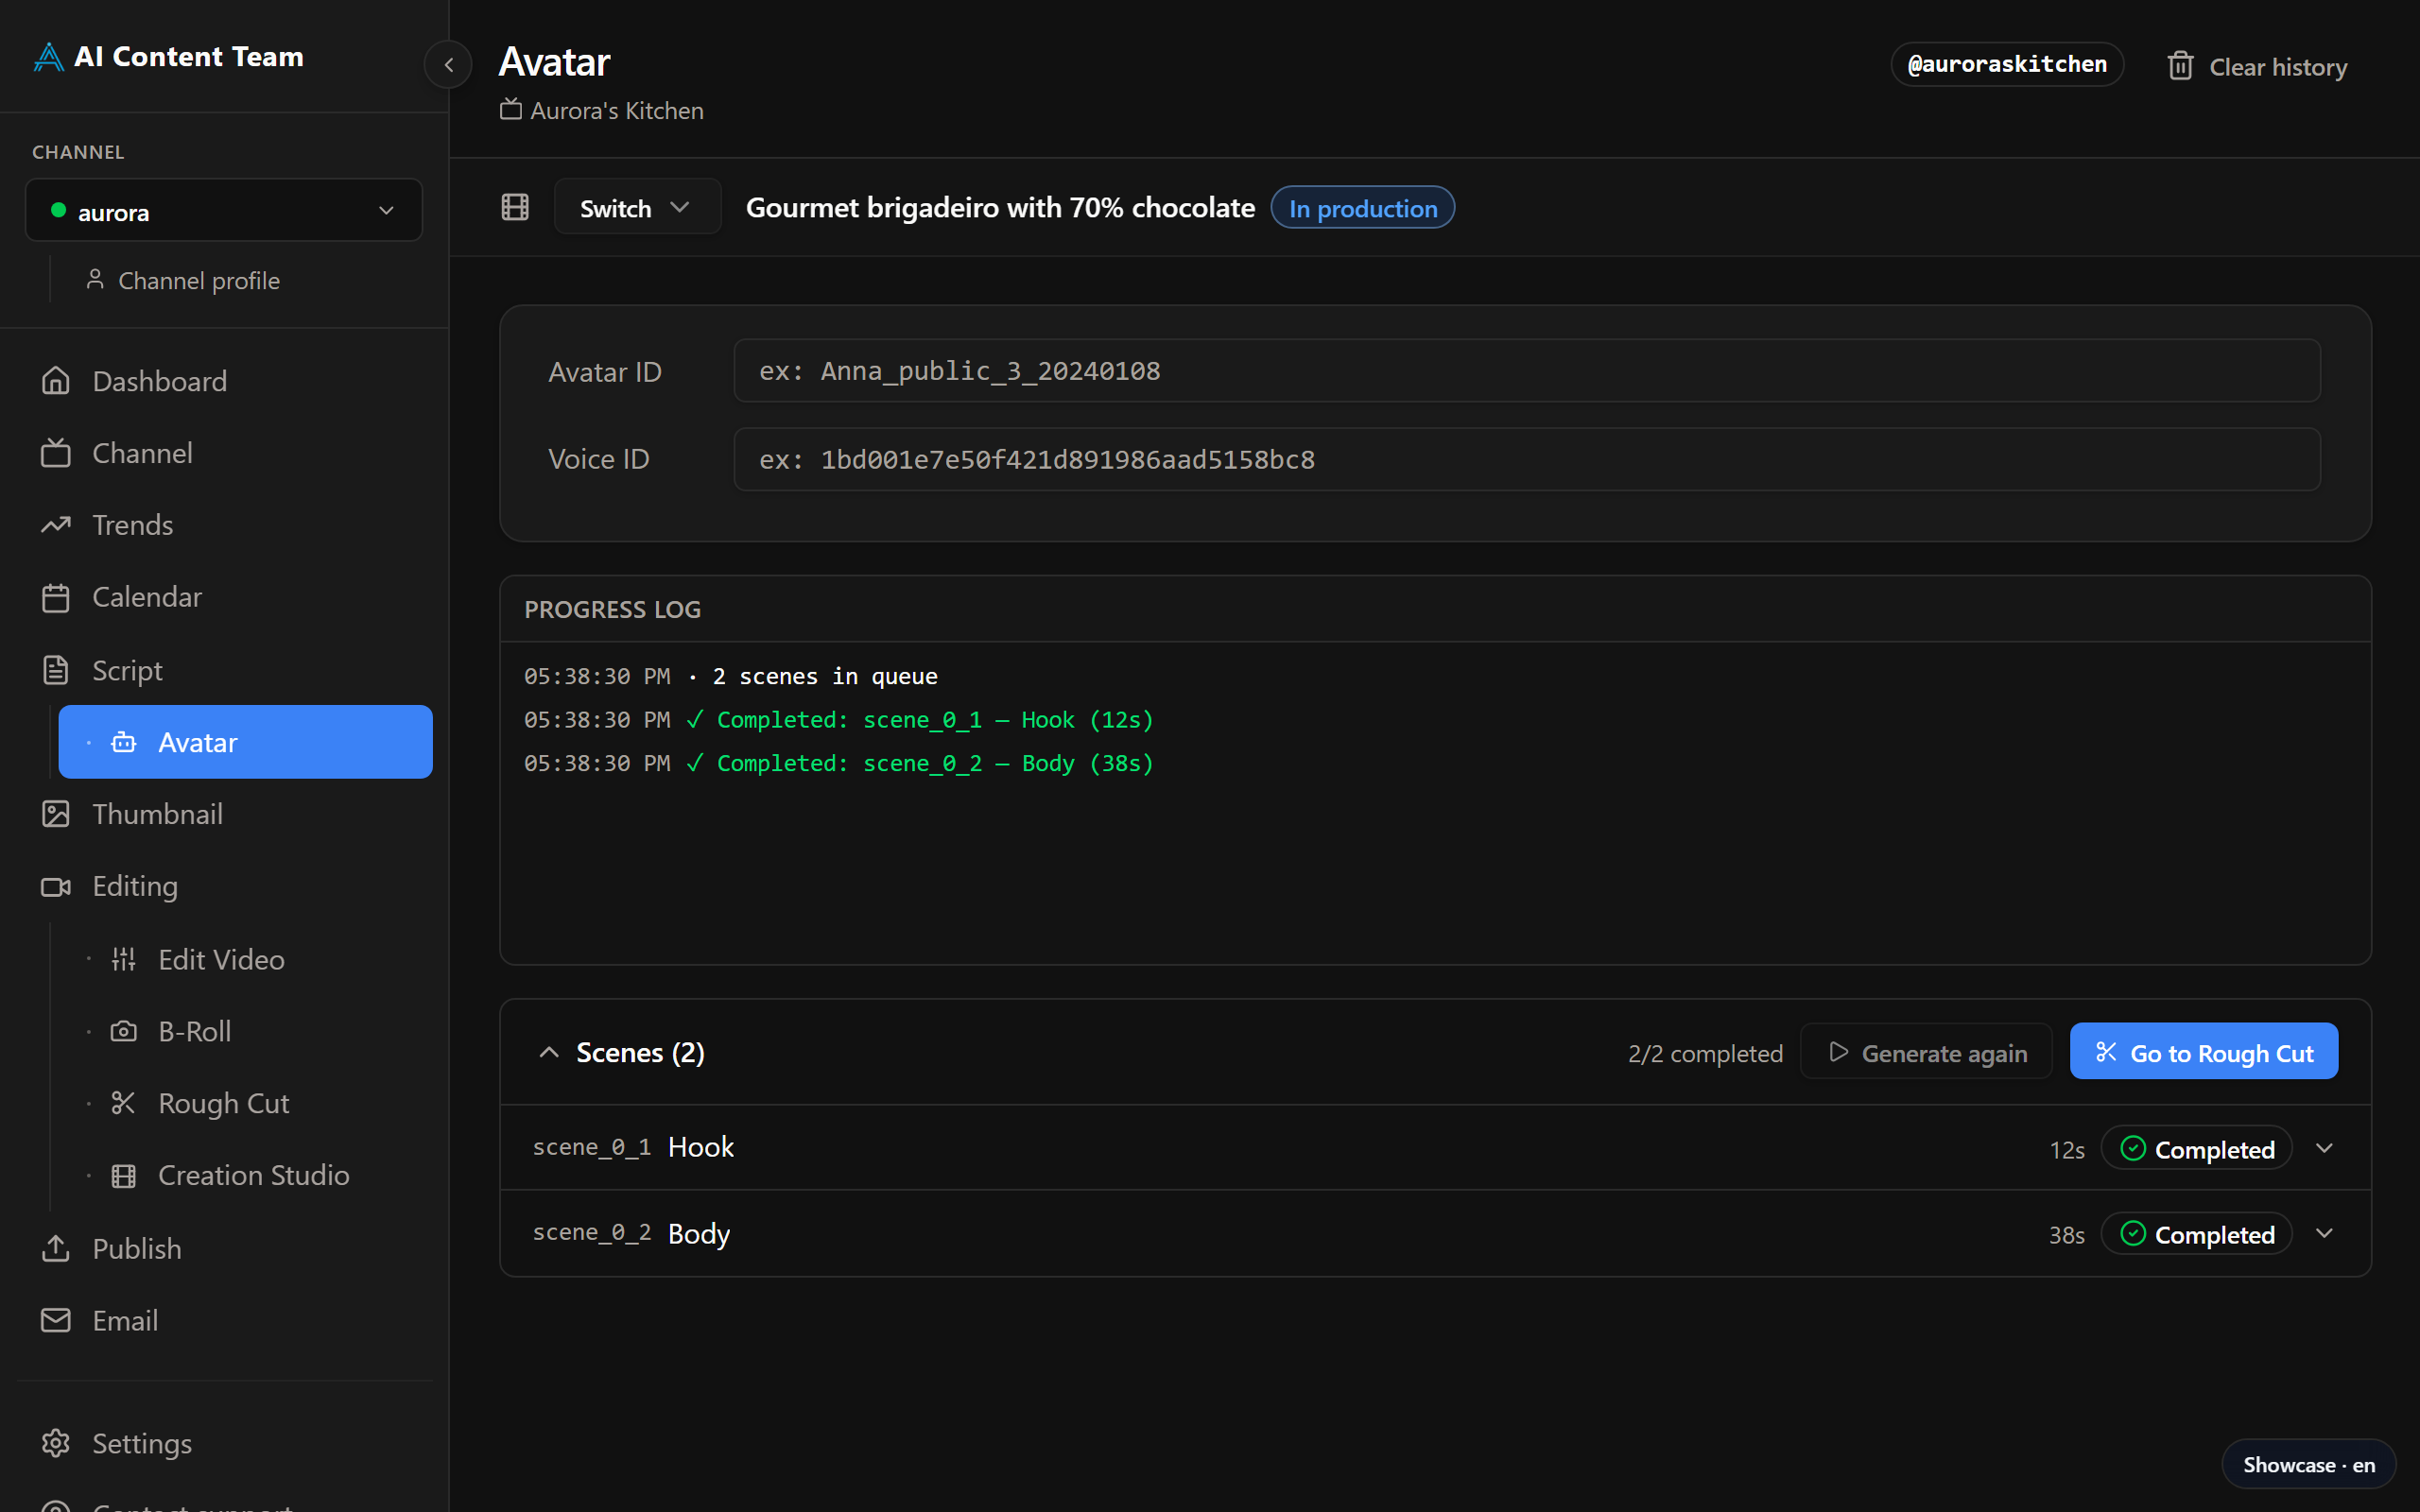This screenshot has width=2420, height=1512.
Task: Click the Publish upload icon
Action: coord(56,1248)
